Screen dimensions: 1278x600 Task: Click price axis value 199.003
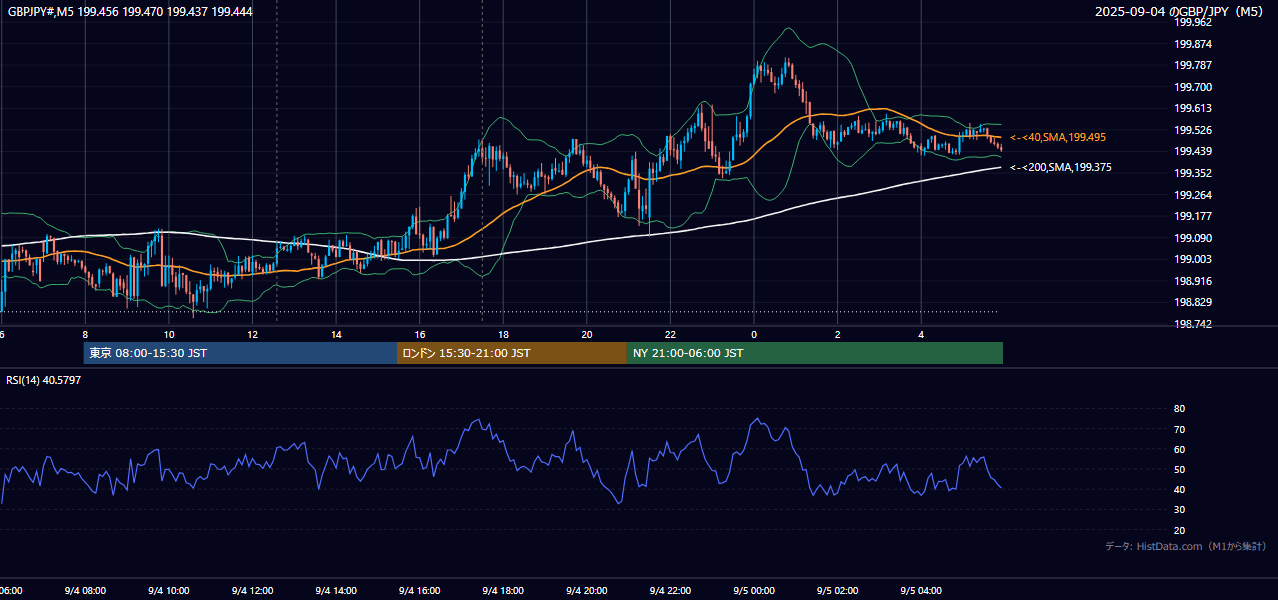1193,259
